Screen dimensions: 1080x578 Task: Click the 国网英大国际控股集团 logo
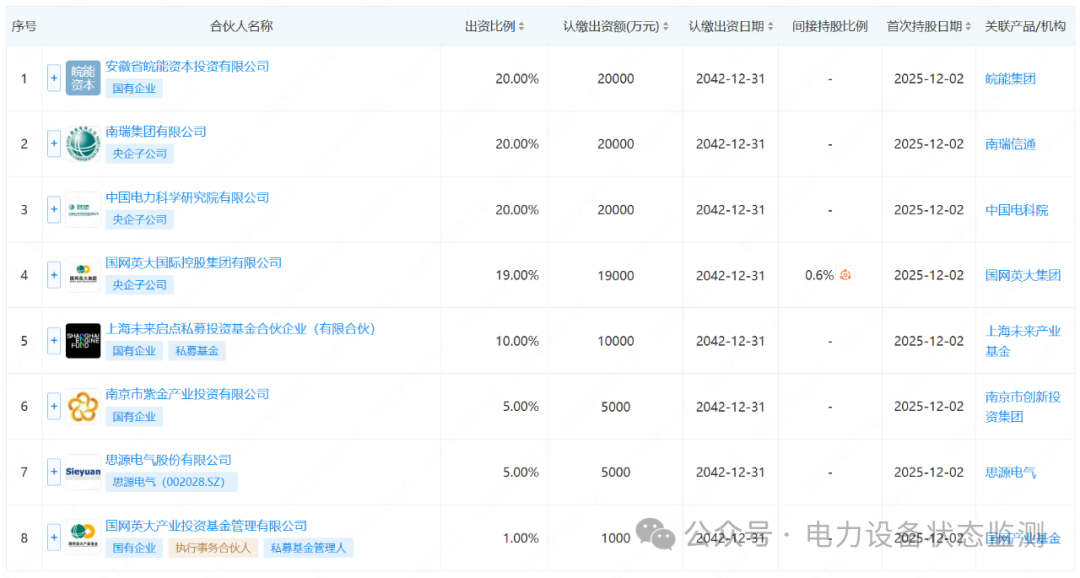point(83,275)
